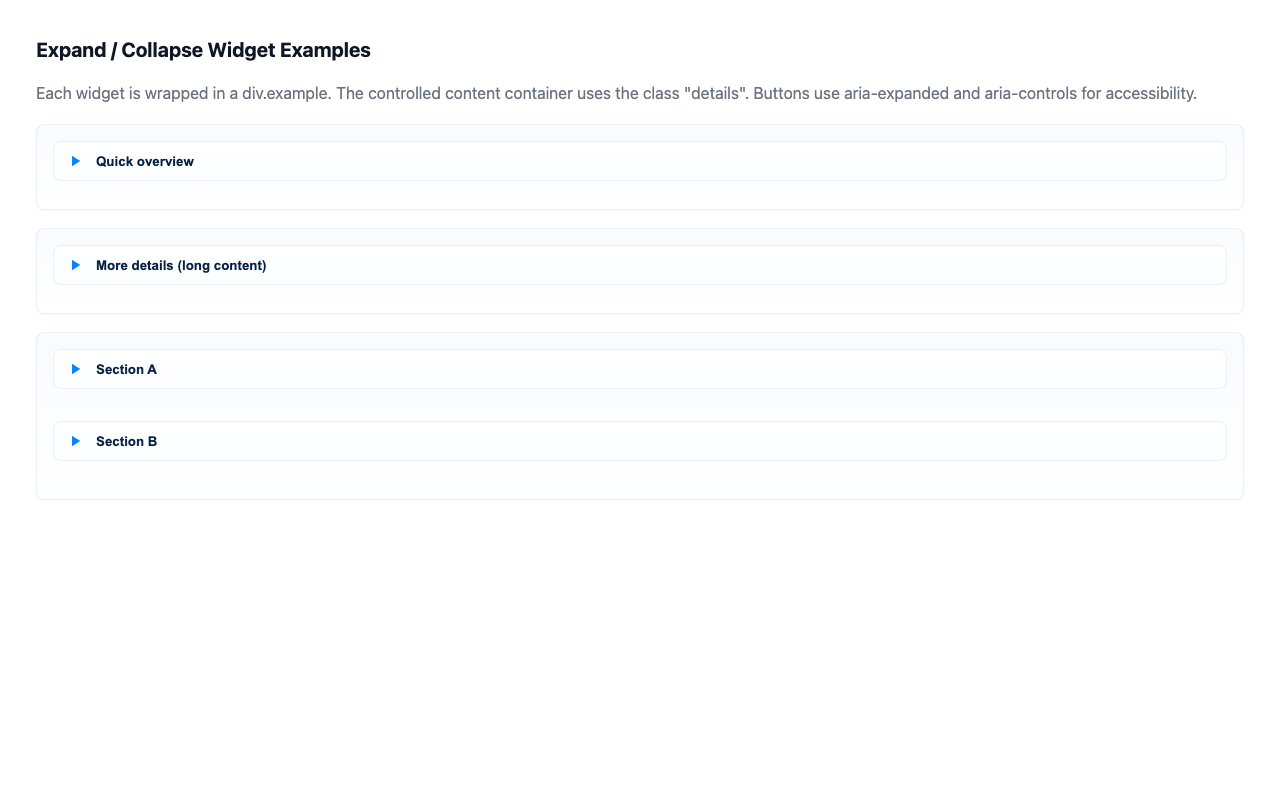Click the Expand / Collapse Widget Examples heading

point(203,50)
